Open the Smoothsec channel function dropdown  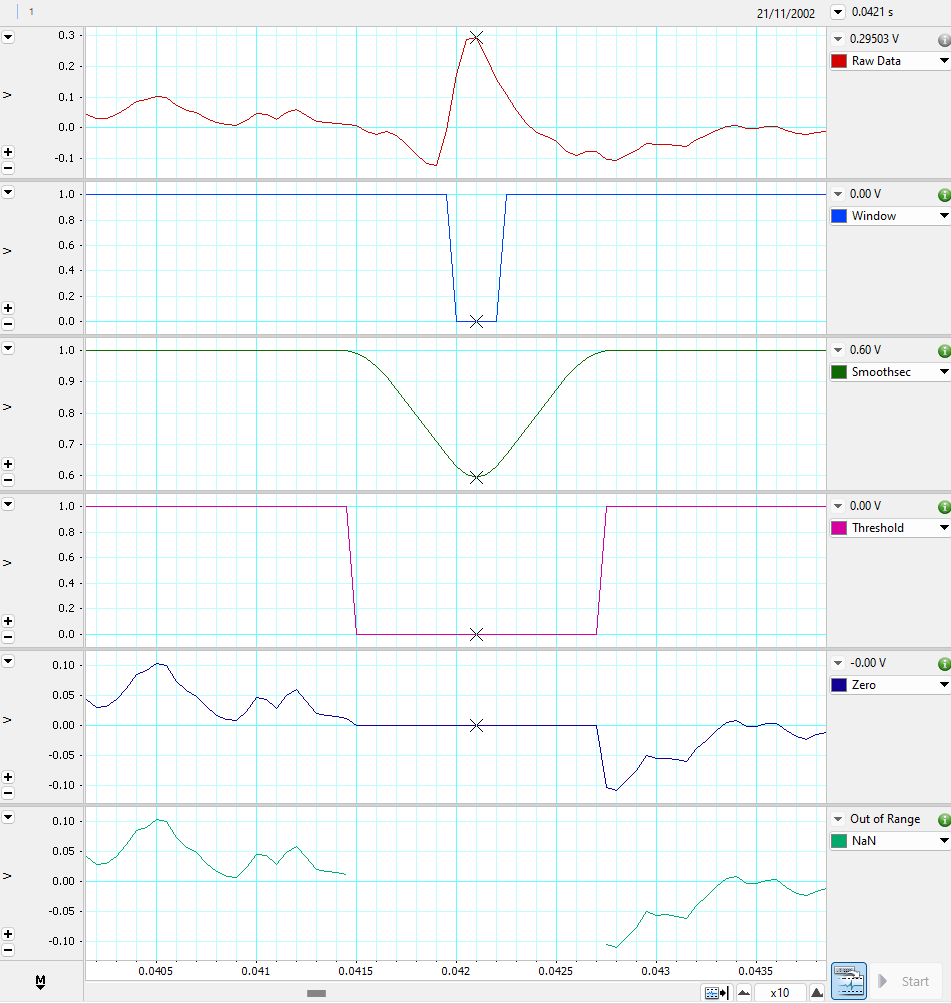click(x=943, y=372)
